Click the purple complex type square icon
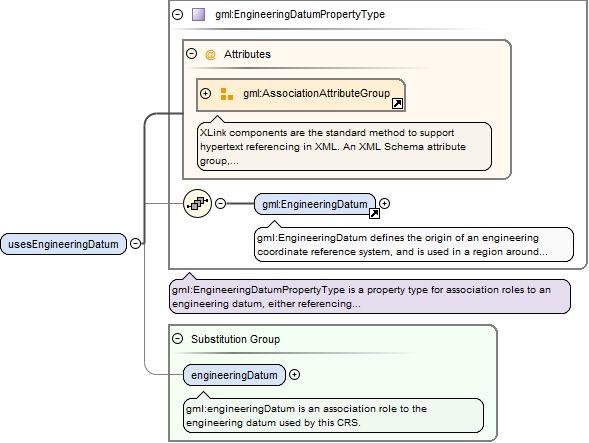This screenshot has width=589, height=443. click(198, 15)
